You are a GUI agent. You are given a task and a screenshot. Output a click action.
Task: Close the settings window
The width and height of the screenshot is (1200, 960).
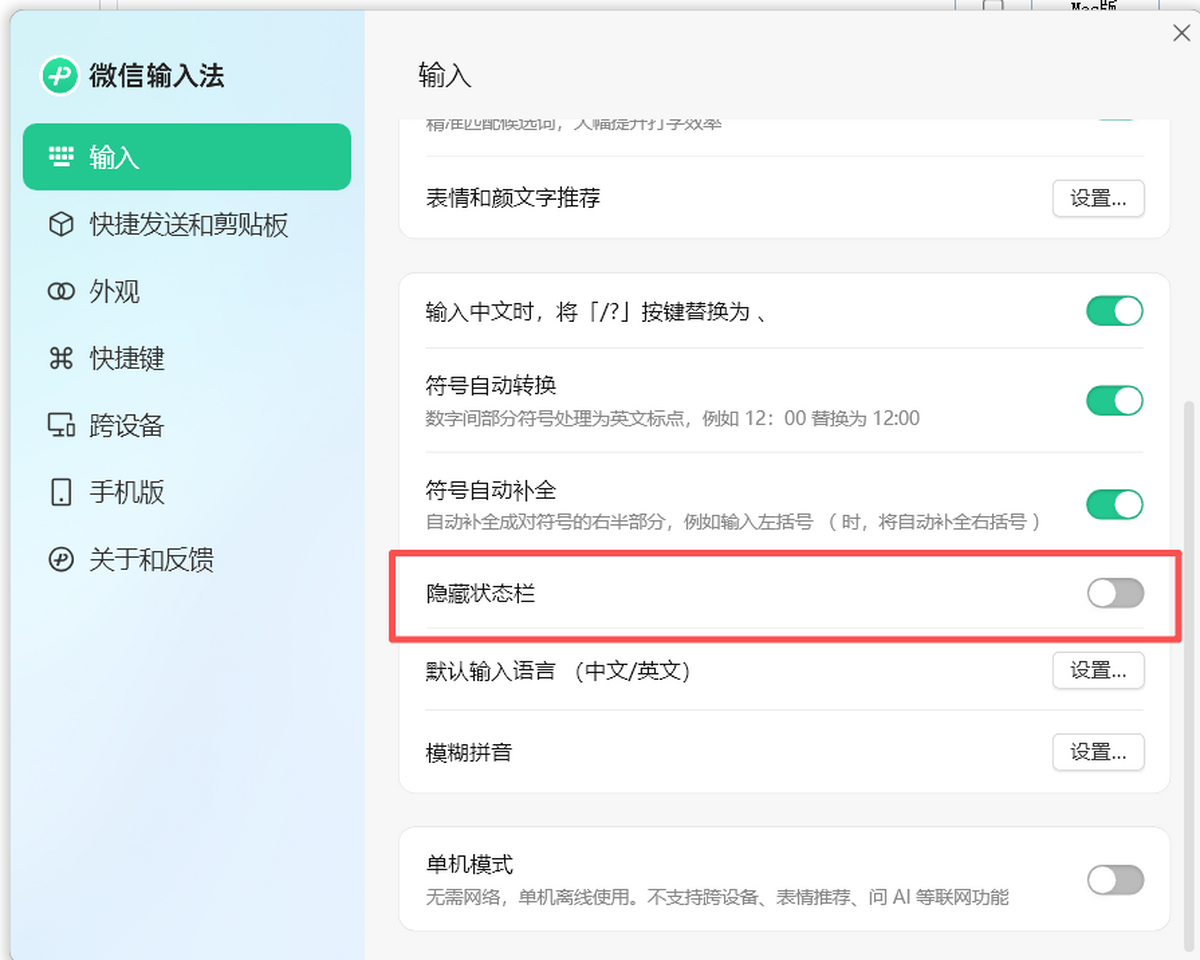(1181, 34)
